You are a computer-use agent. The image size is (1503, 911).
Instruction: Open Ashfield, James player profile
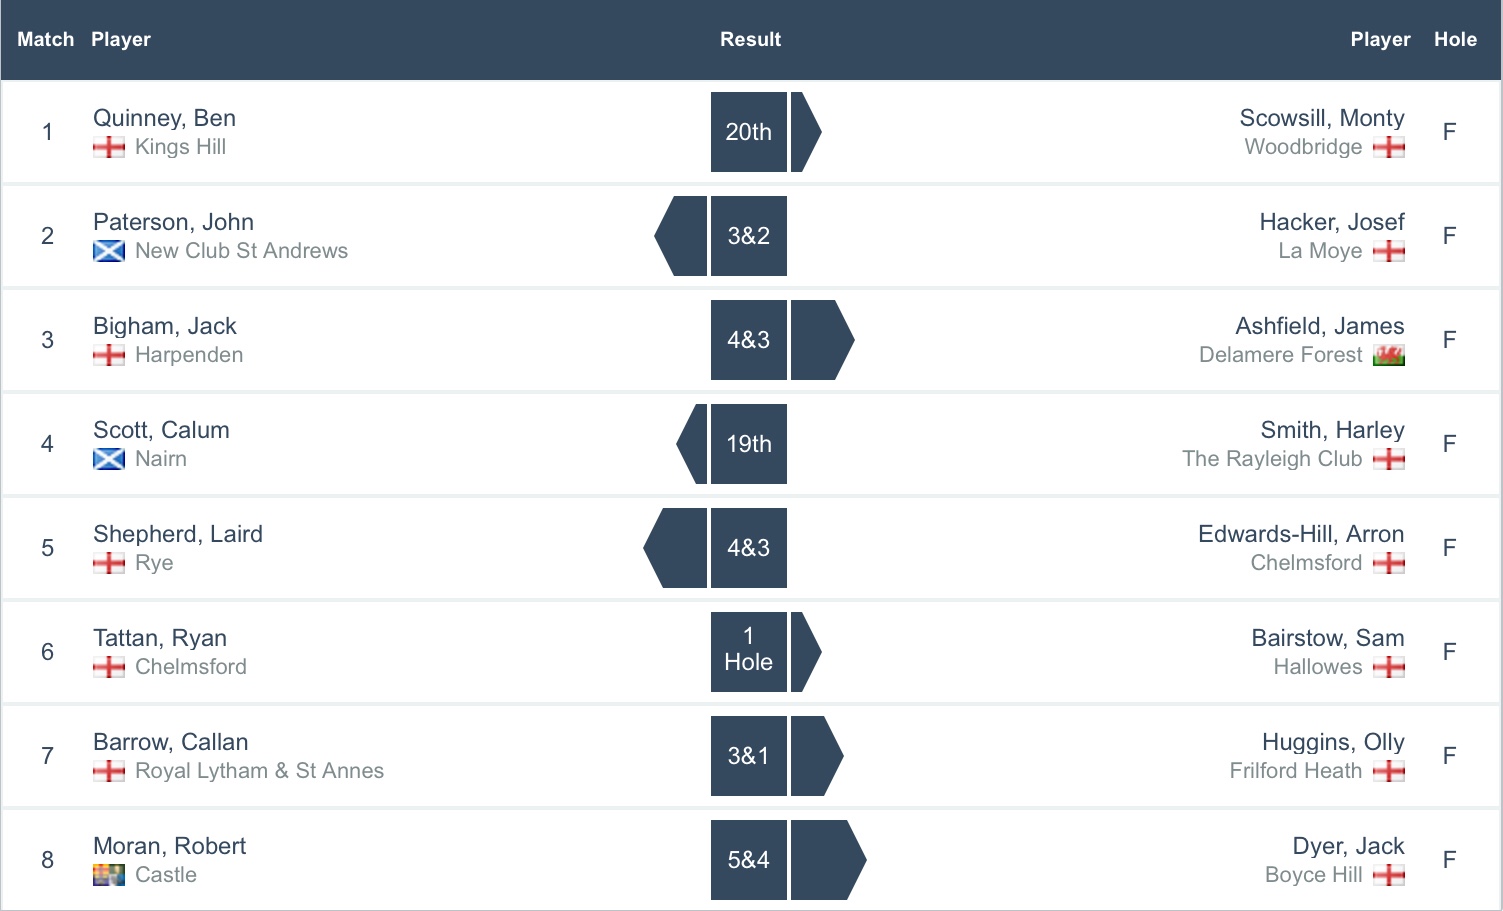(1319, 326)
